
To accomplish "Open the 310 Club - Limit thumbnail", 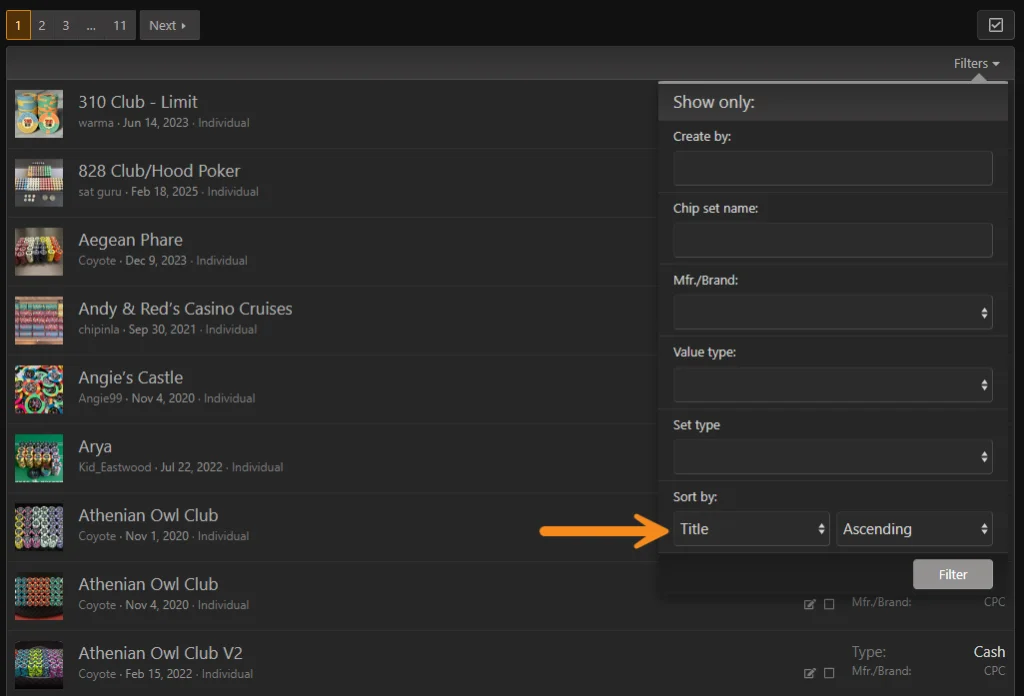I will (x=39, y=114).
